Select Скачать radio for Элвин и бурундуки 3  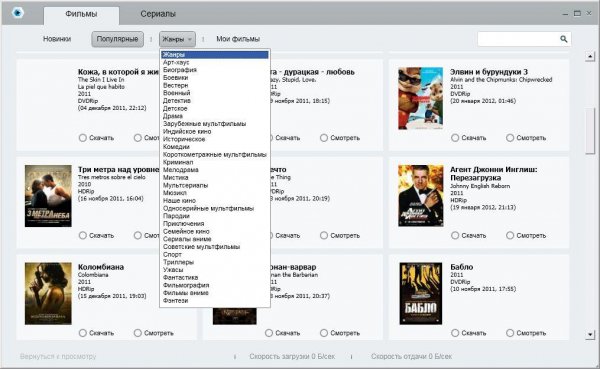455,138
